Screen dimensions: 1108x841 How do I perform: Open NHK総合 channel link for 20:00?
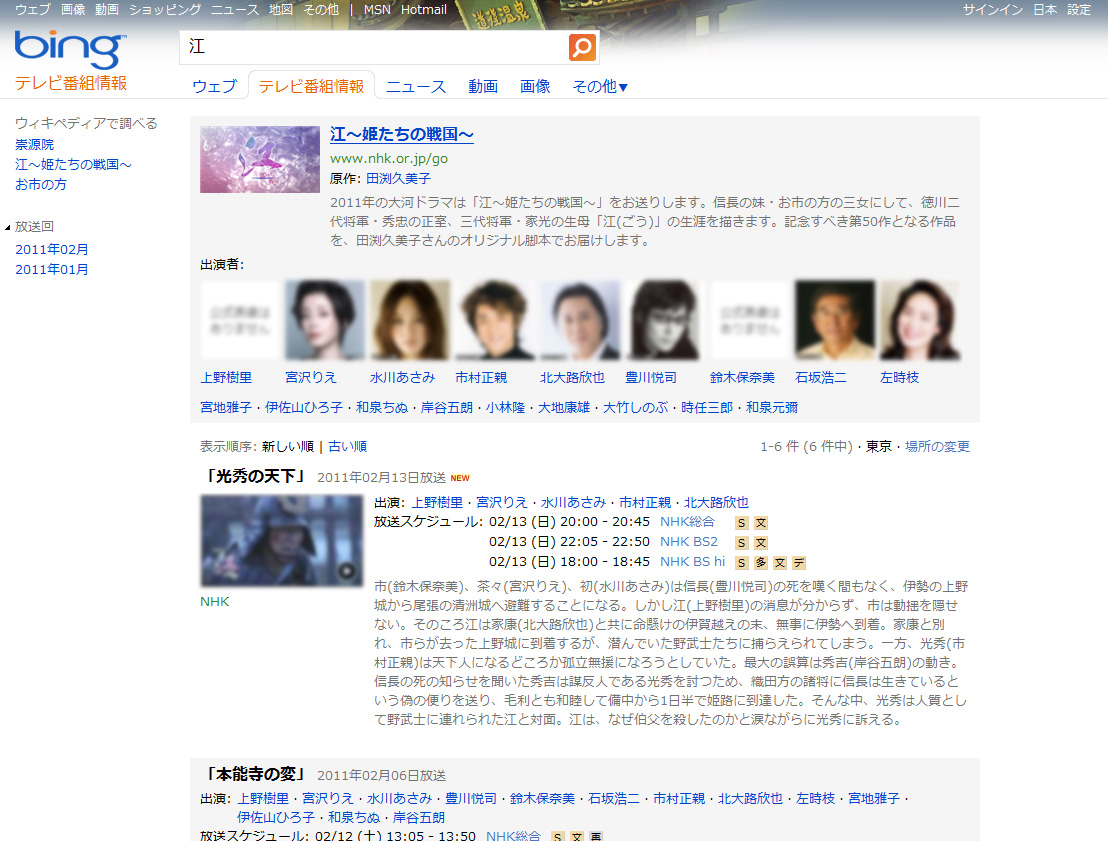[x=687, y=522]
